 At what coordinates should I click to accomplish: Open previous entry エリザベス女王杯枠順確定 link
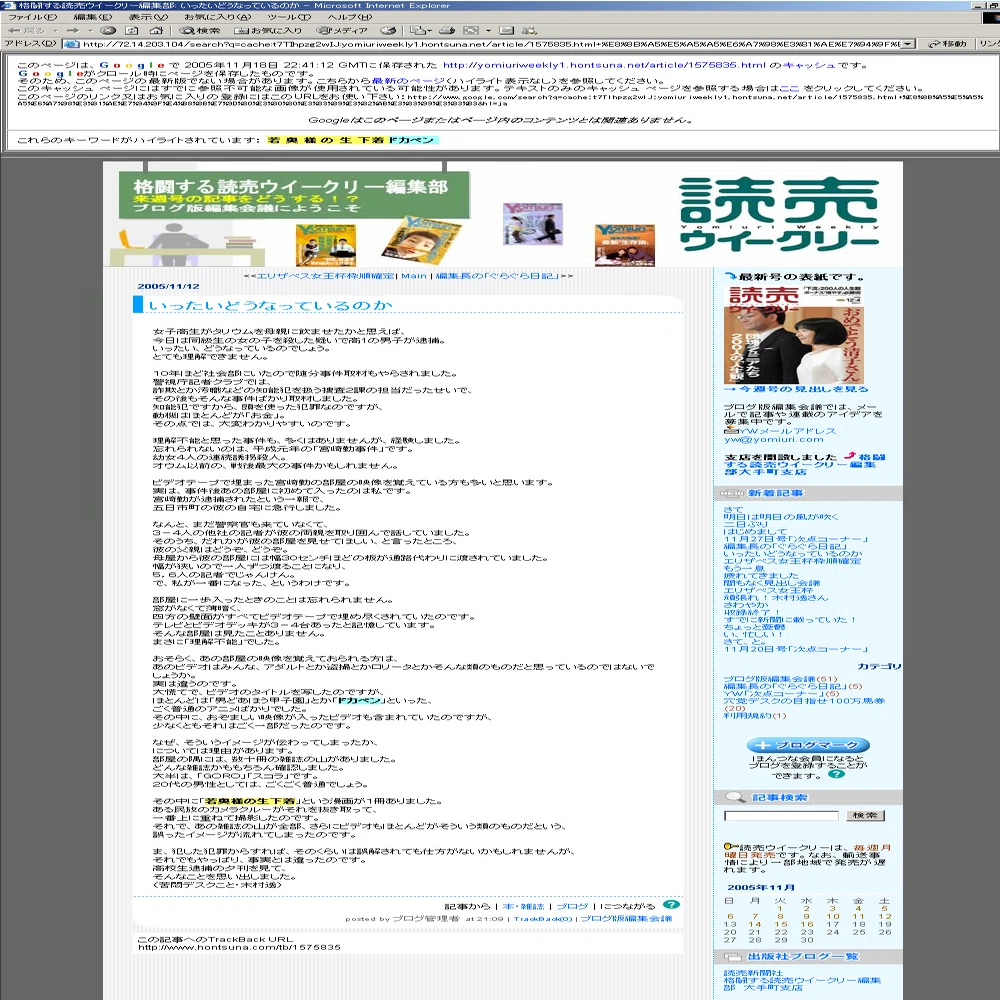click(325, 276)
